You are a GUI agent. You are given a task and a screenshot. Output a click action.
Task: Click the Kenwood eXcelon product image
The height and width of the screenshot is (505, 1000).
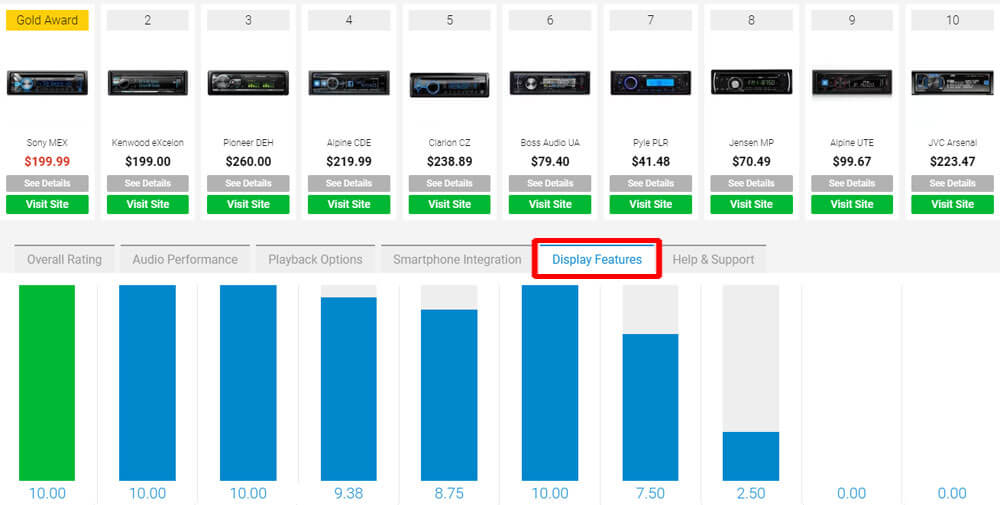pyautogui.click(x=148, y=83)
